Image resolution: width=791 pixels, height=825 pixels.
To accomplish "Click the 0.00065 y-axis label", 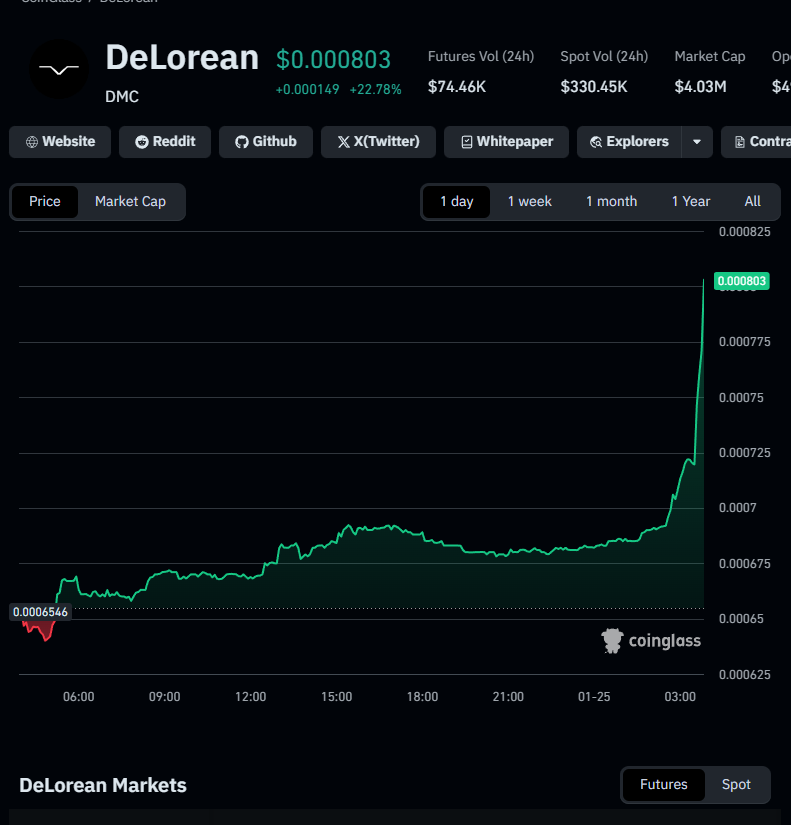I will point(741,619).
